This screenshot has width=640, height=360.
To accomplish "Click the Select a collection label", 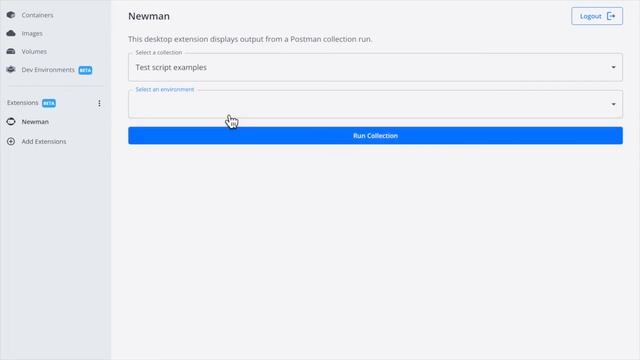I will pos(158,53).
